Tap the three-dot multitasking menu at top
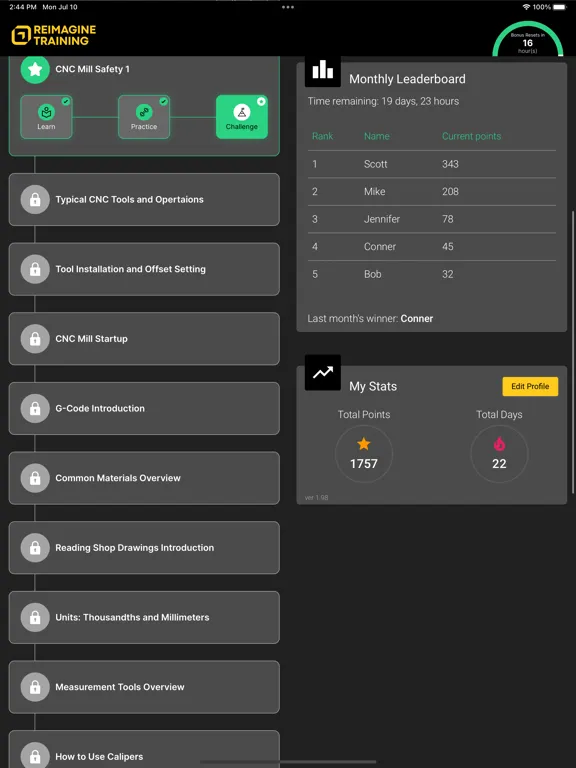 (288, 7)
